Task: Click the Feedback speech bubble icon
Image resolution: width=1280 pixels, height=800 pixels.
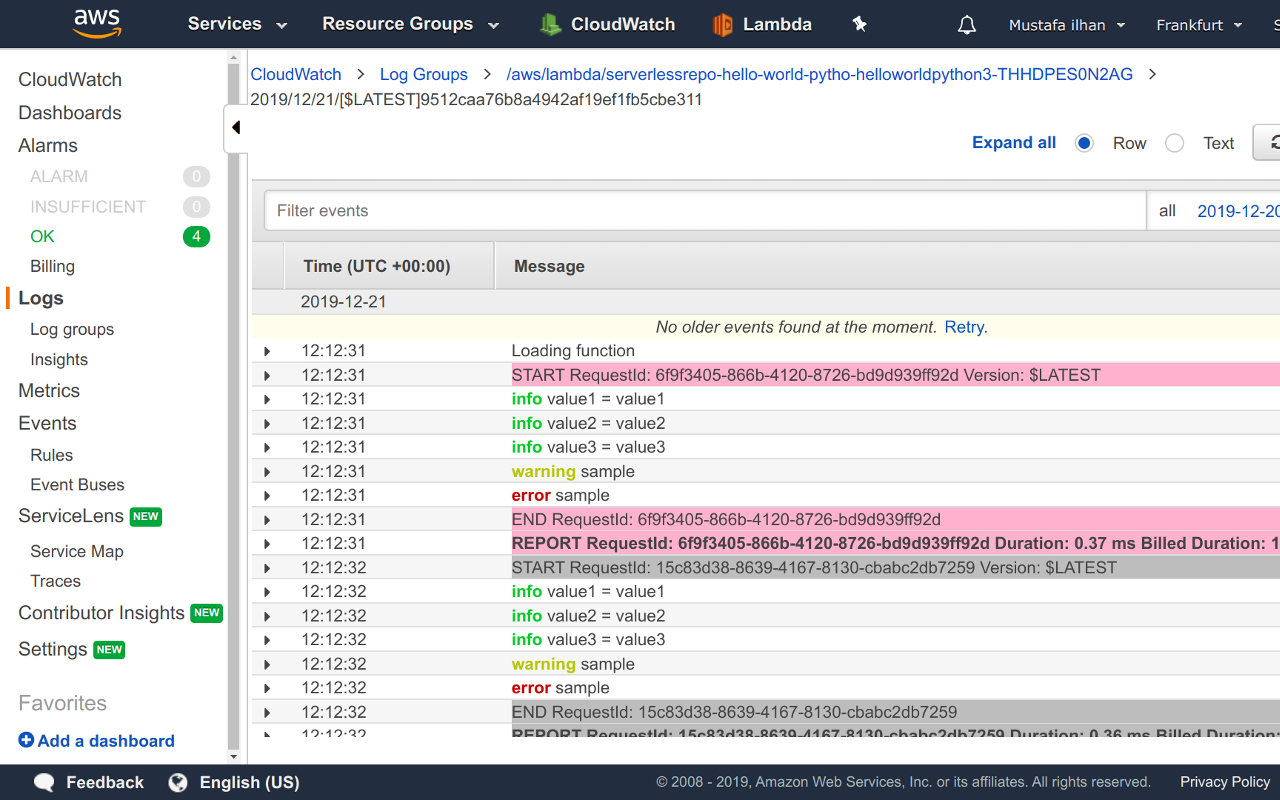Action: pos(43,782)
